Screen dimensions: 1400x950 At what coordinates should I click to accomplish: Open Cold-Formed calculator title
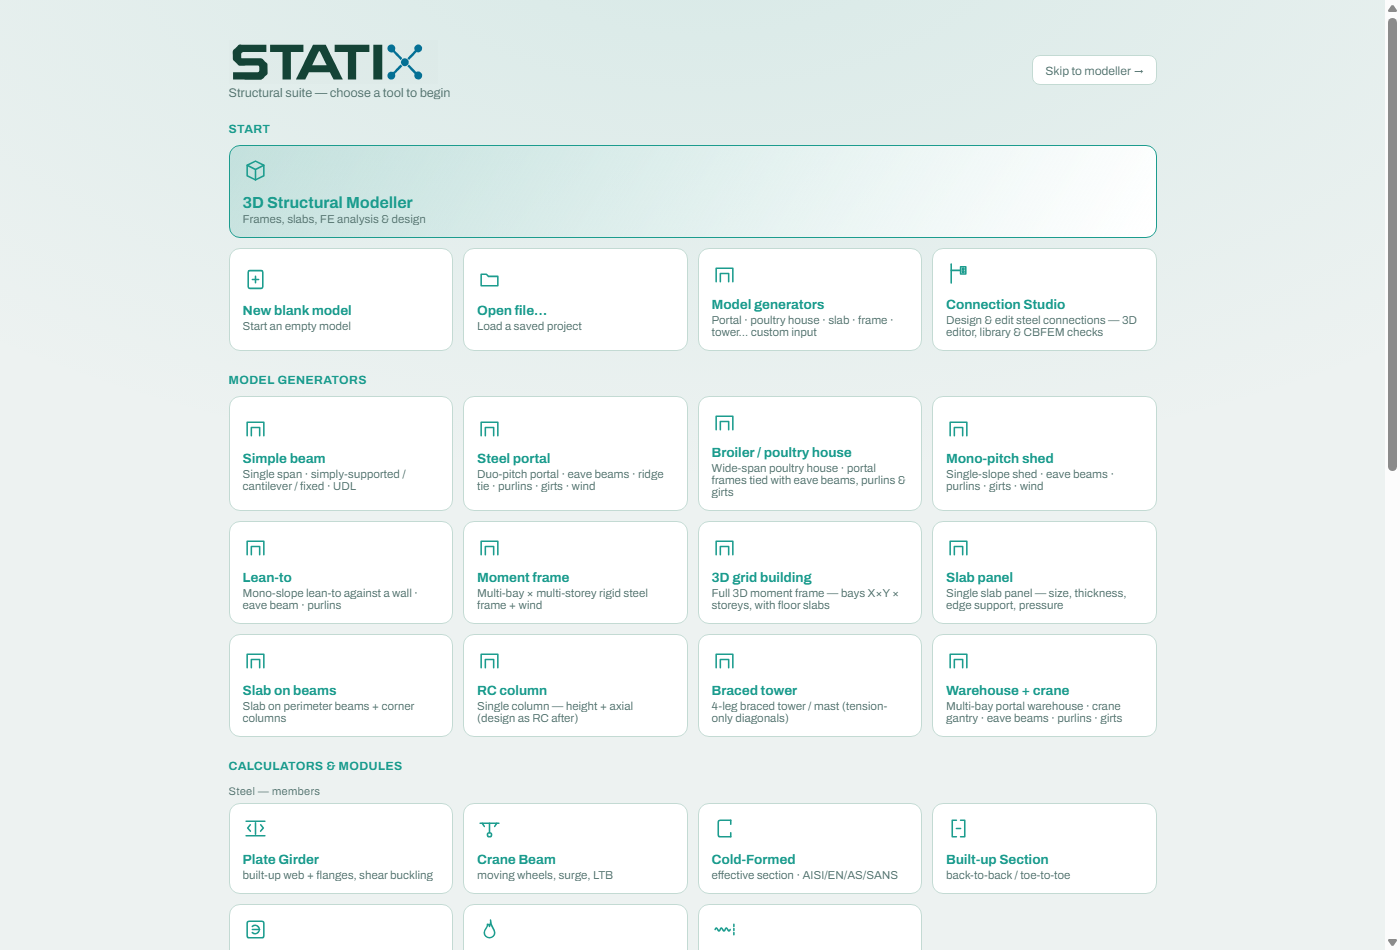[x=753, y=859]
